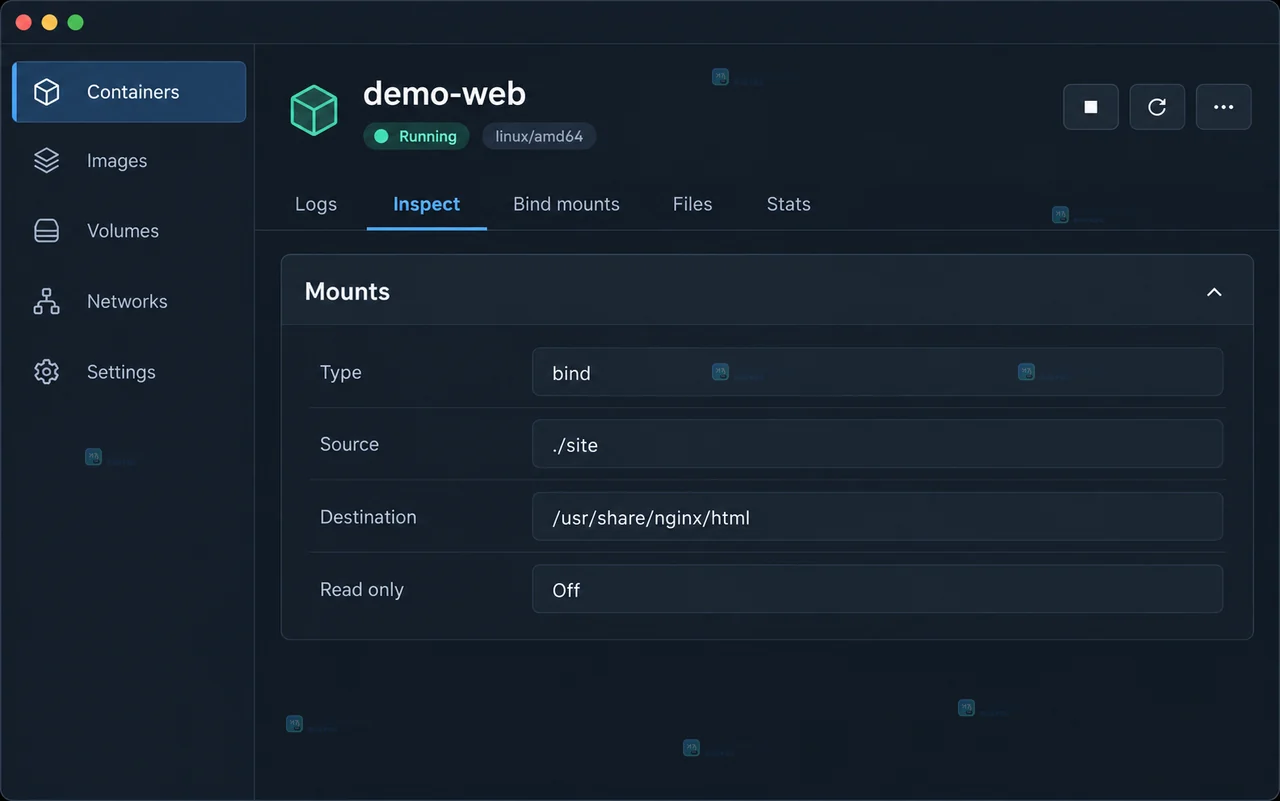Select Containers in the sidebar

coord(129,92)
